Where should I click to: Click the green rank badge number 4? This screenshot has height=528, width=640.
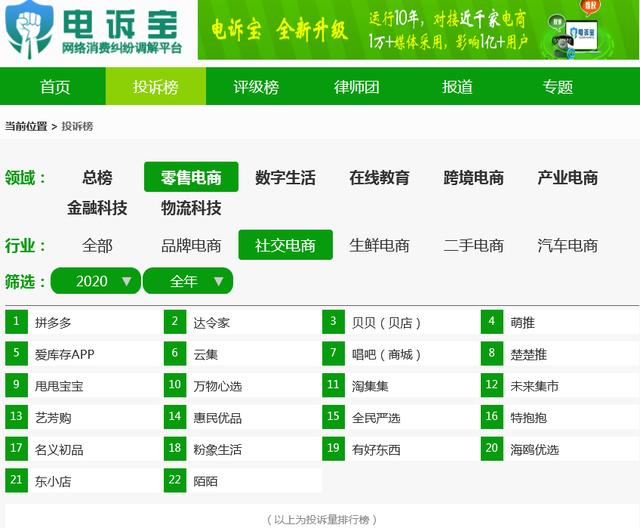tap(492, 322)
